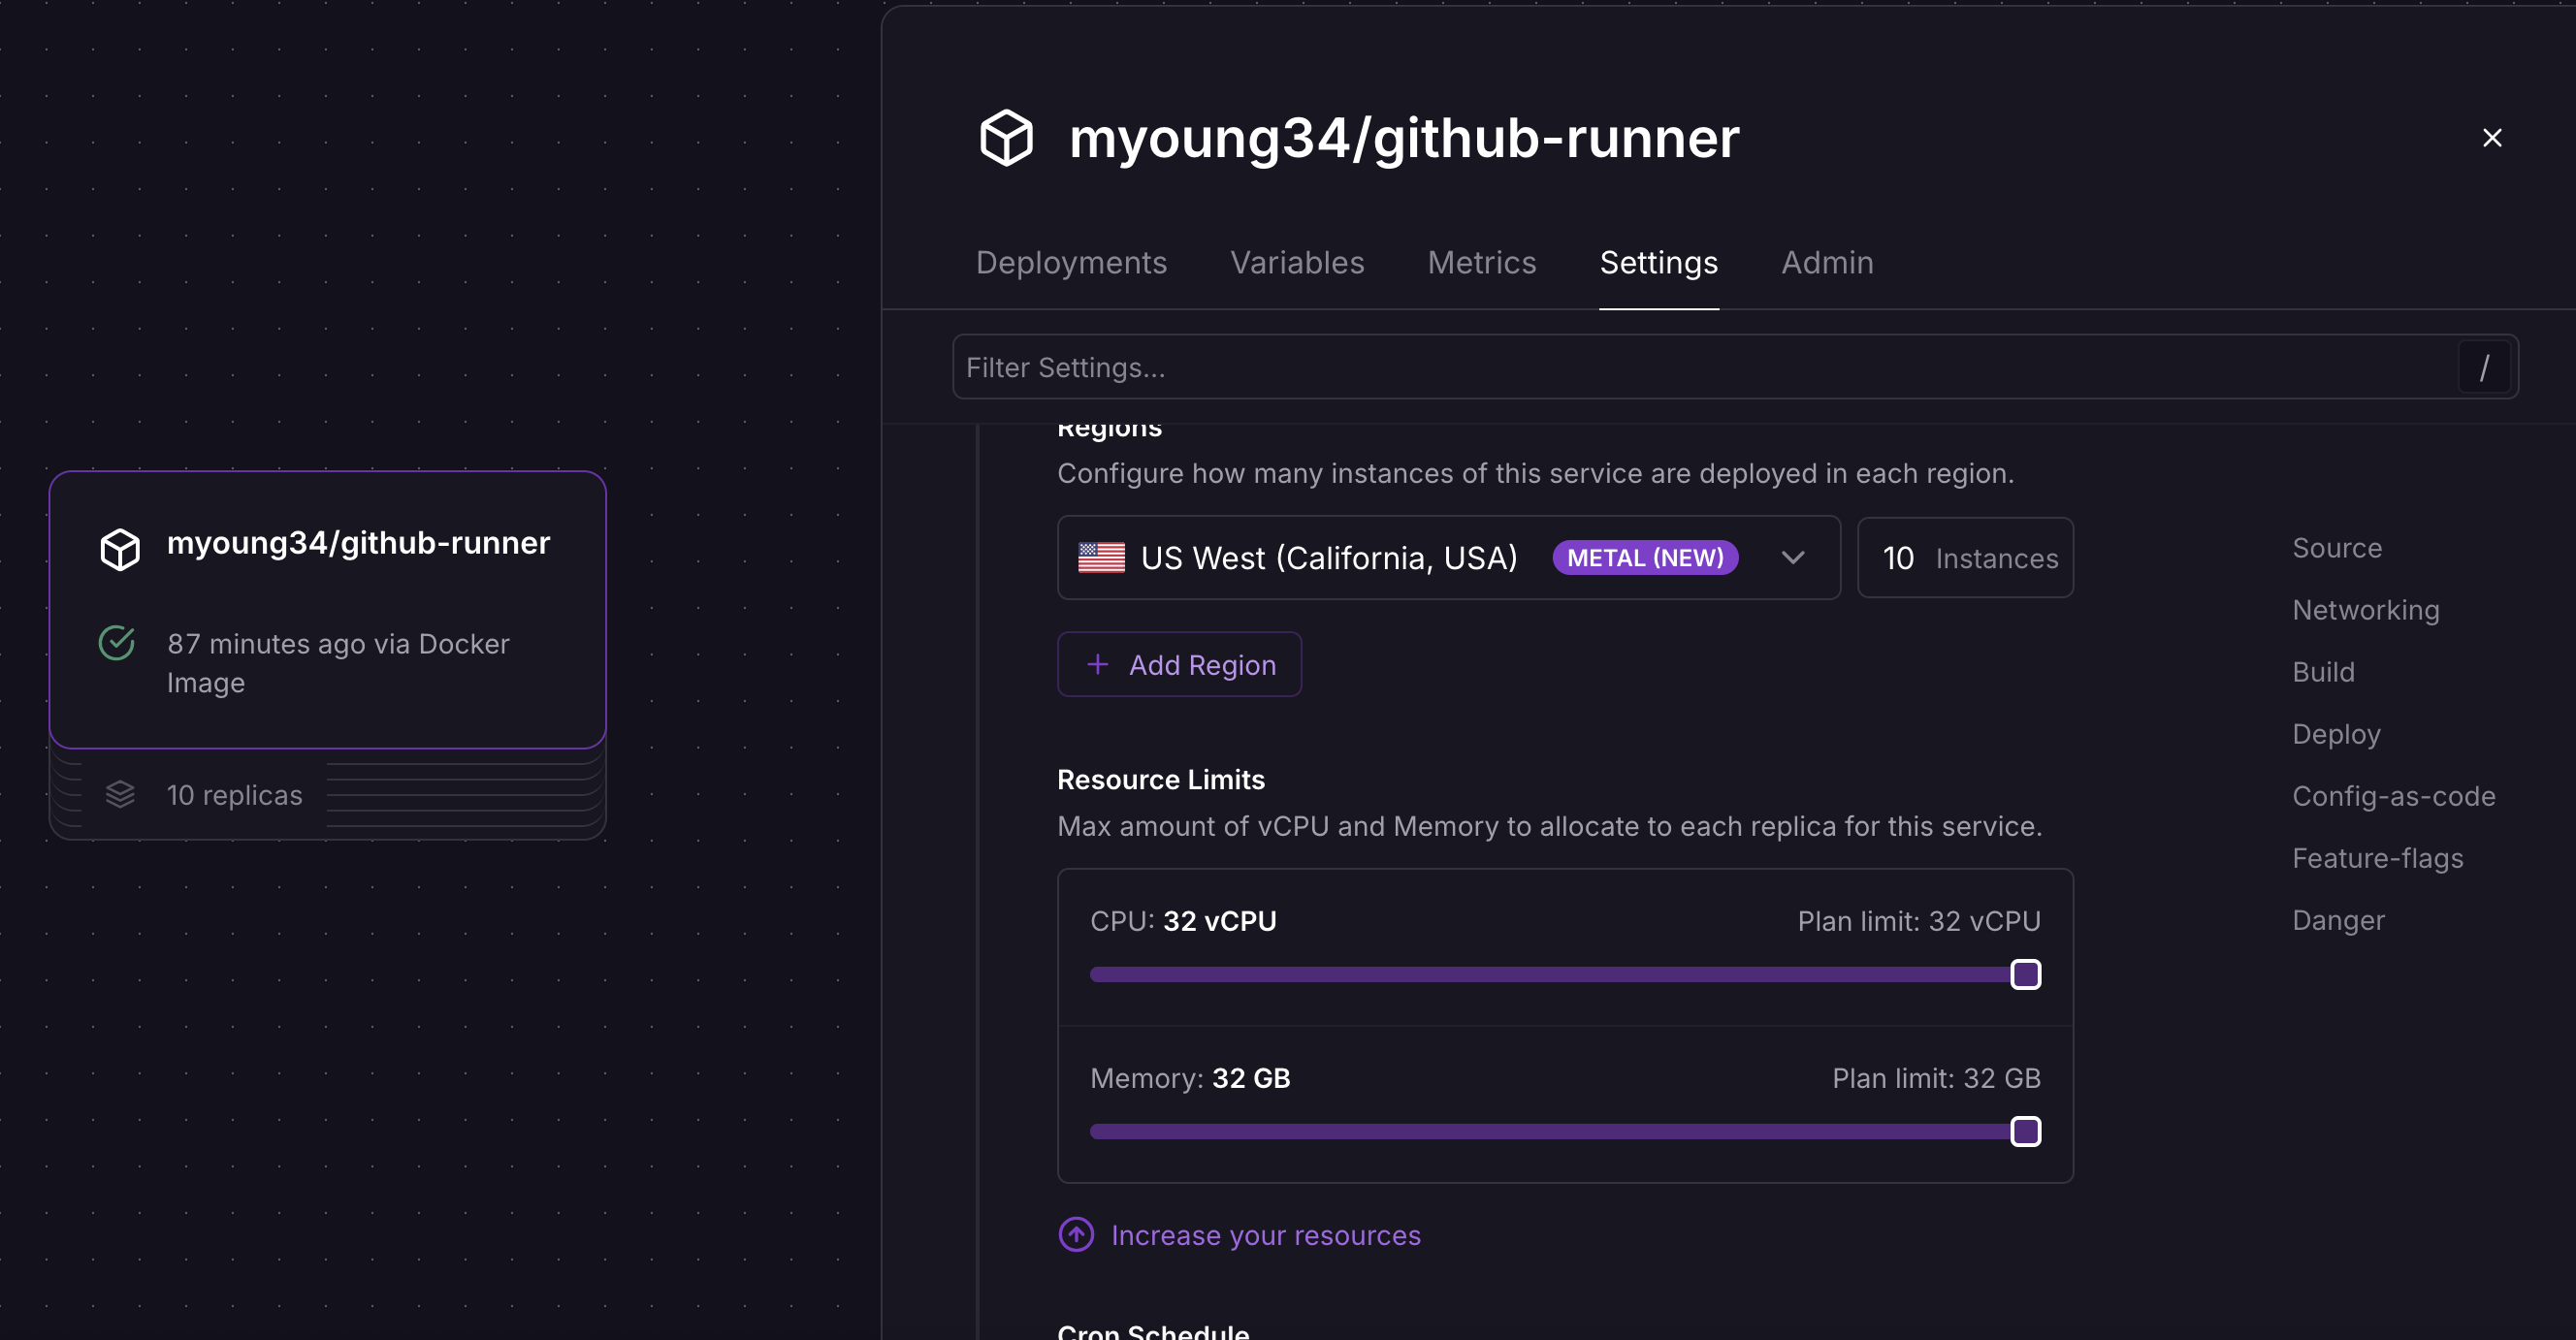Click the 10 replicas label
Viewport: 2576px width, 1340px height.
coord(234,795)
